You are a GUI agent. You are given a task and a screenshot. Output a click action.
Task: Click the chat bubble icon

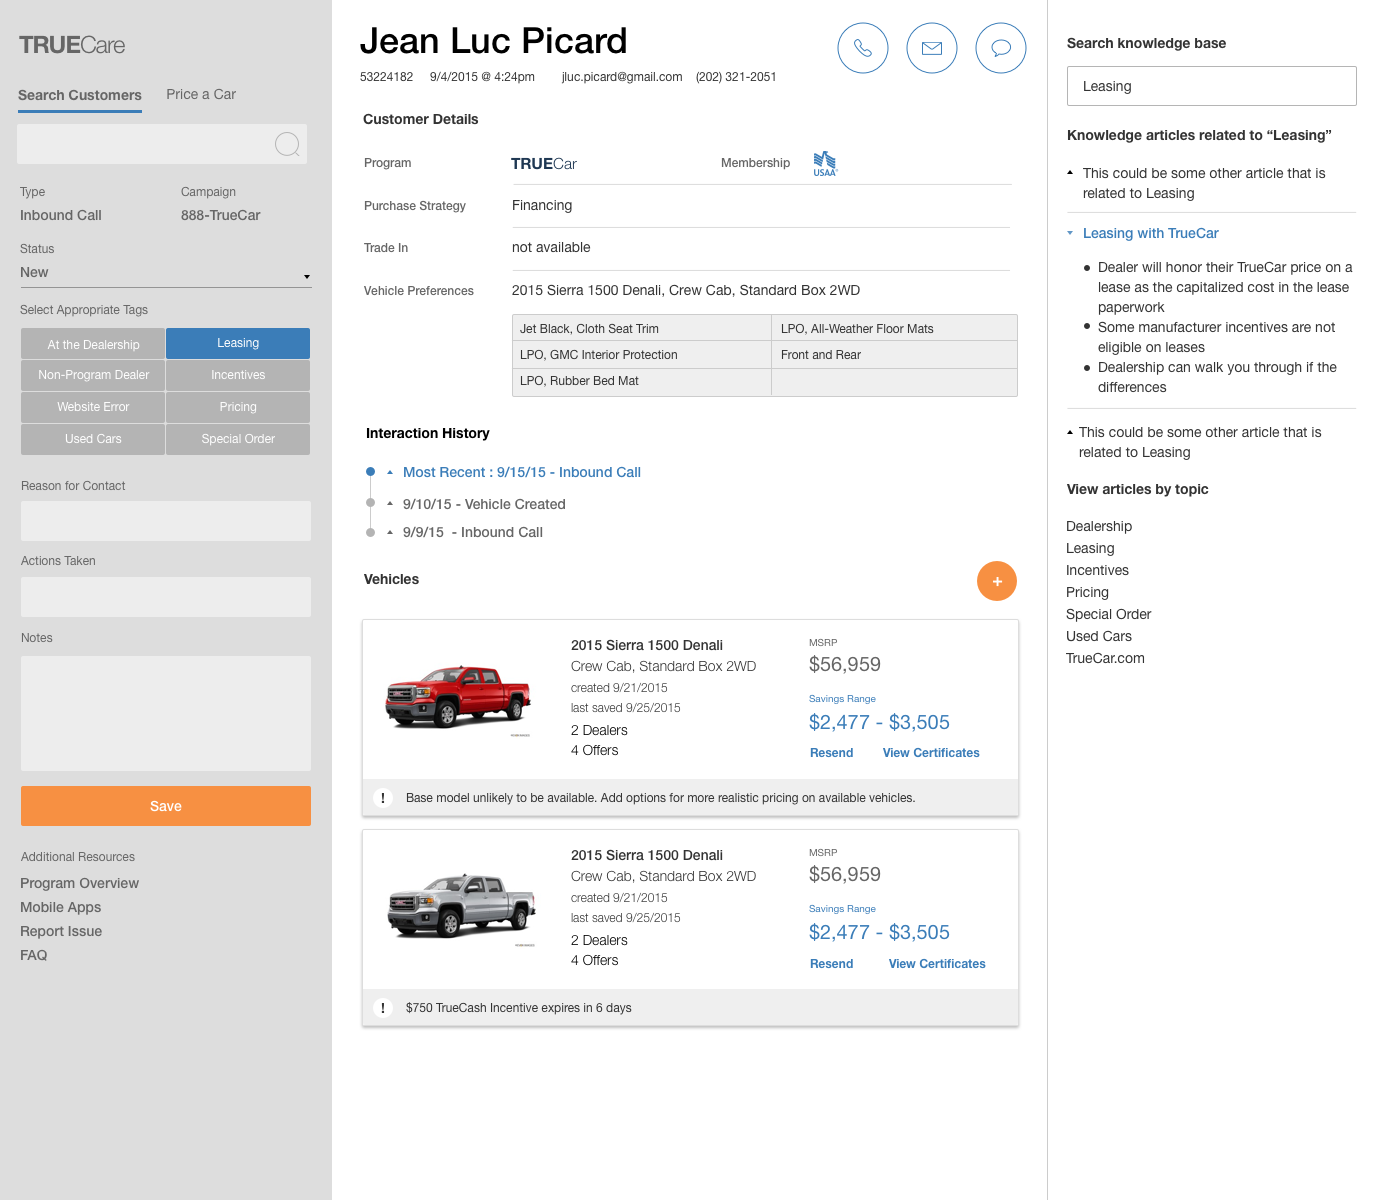(1000, 47)
